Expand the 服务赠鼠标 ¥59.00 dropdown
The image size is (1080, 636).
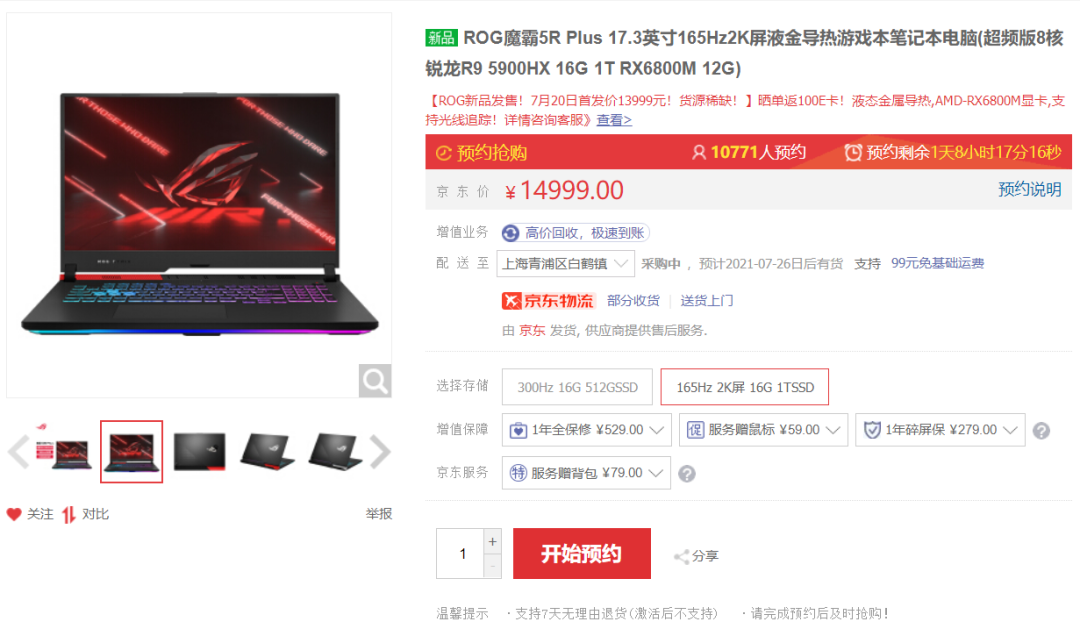(763, 430)
